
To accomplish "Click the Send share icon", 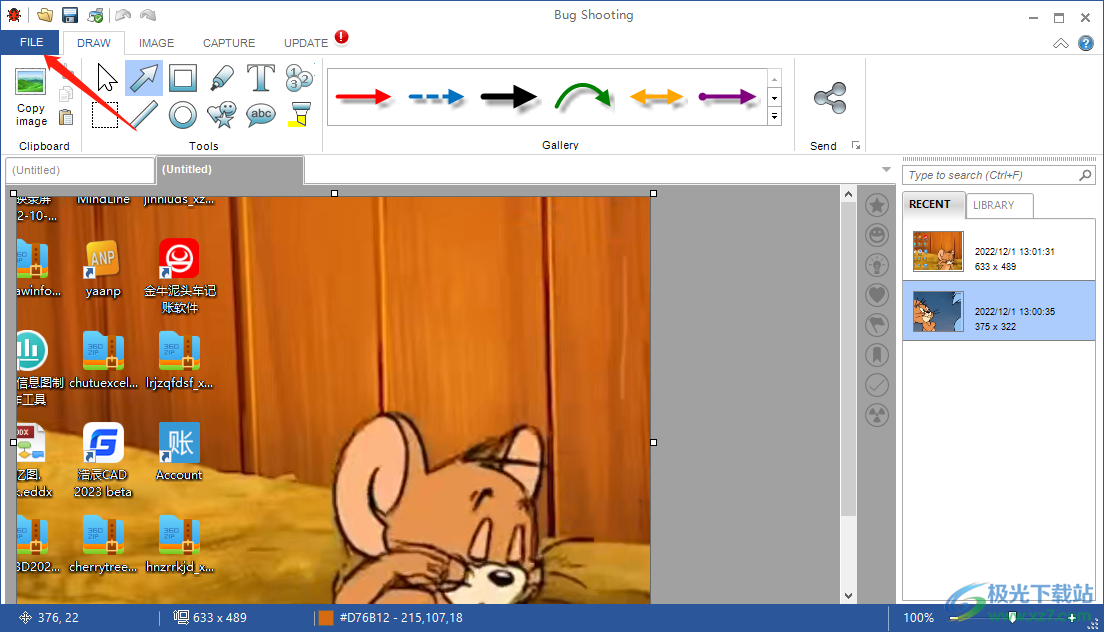I will (829, 98).
